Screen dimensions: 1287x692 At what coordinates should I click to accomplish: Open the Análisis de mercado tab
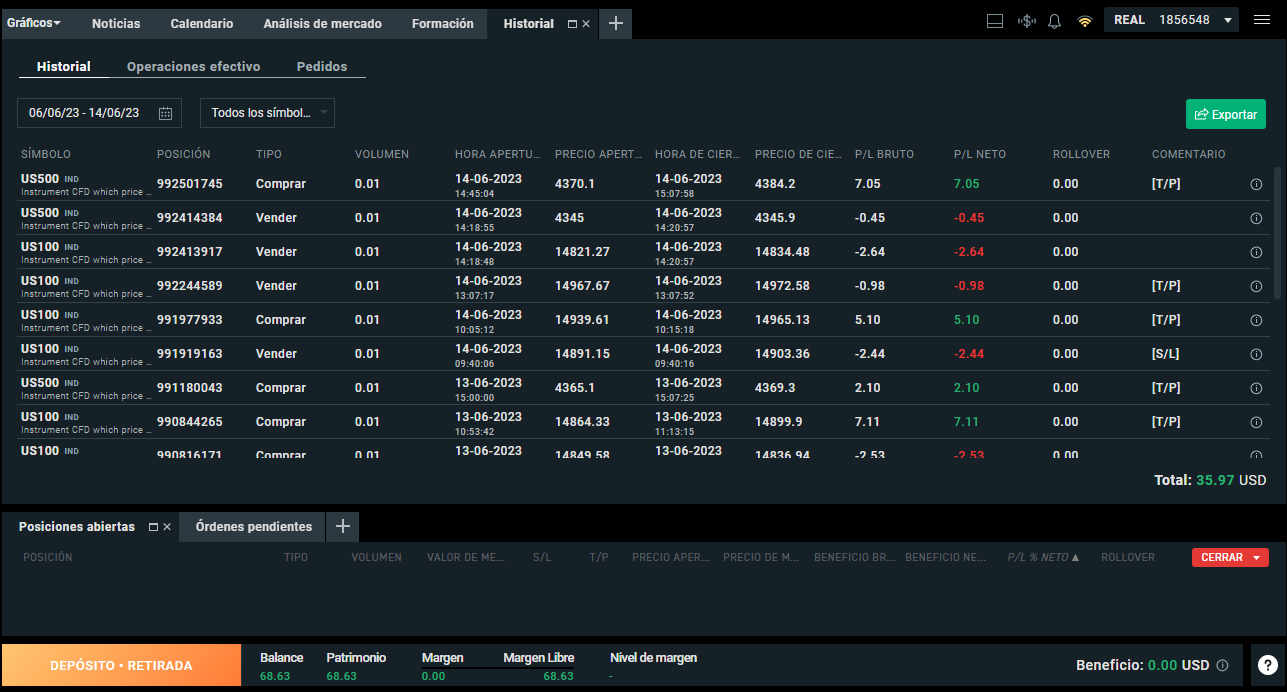click(323, 23)
